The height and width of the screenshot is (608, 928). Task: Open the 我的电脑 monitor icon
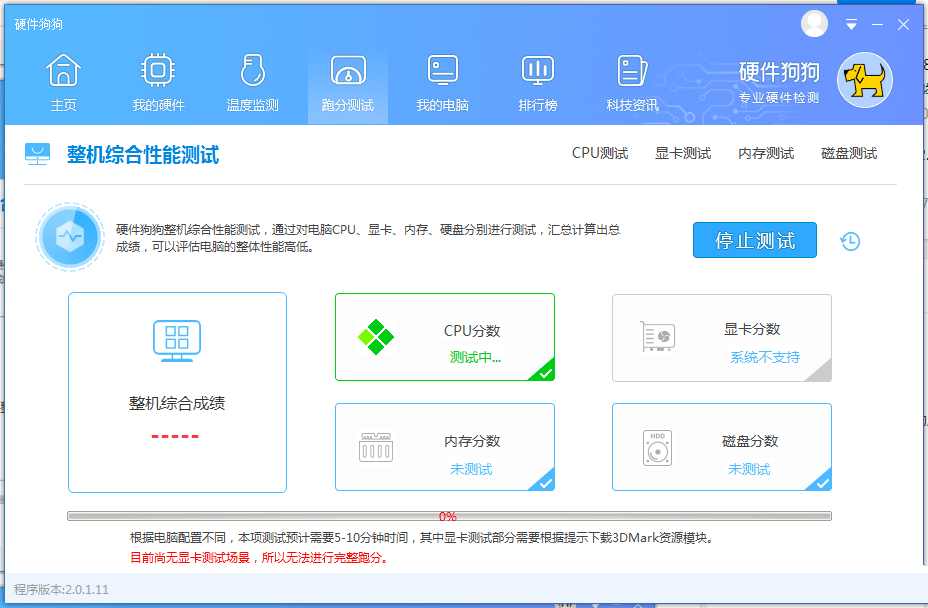pos(443,70)
